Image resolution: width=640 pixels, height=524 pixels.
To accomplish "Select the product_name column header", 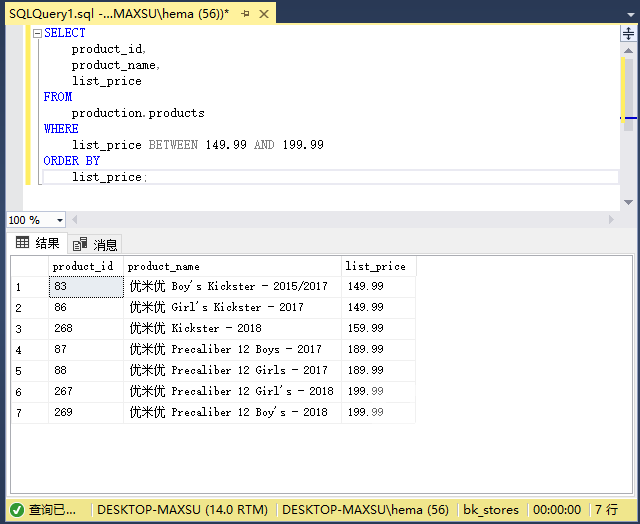I will tap(232, 266).
